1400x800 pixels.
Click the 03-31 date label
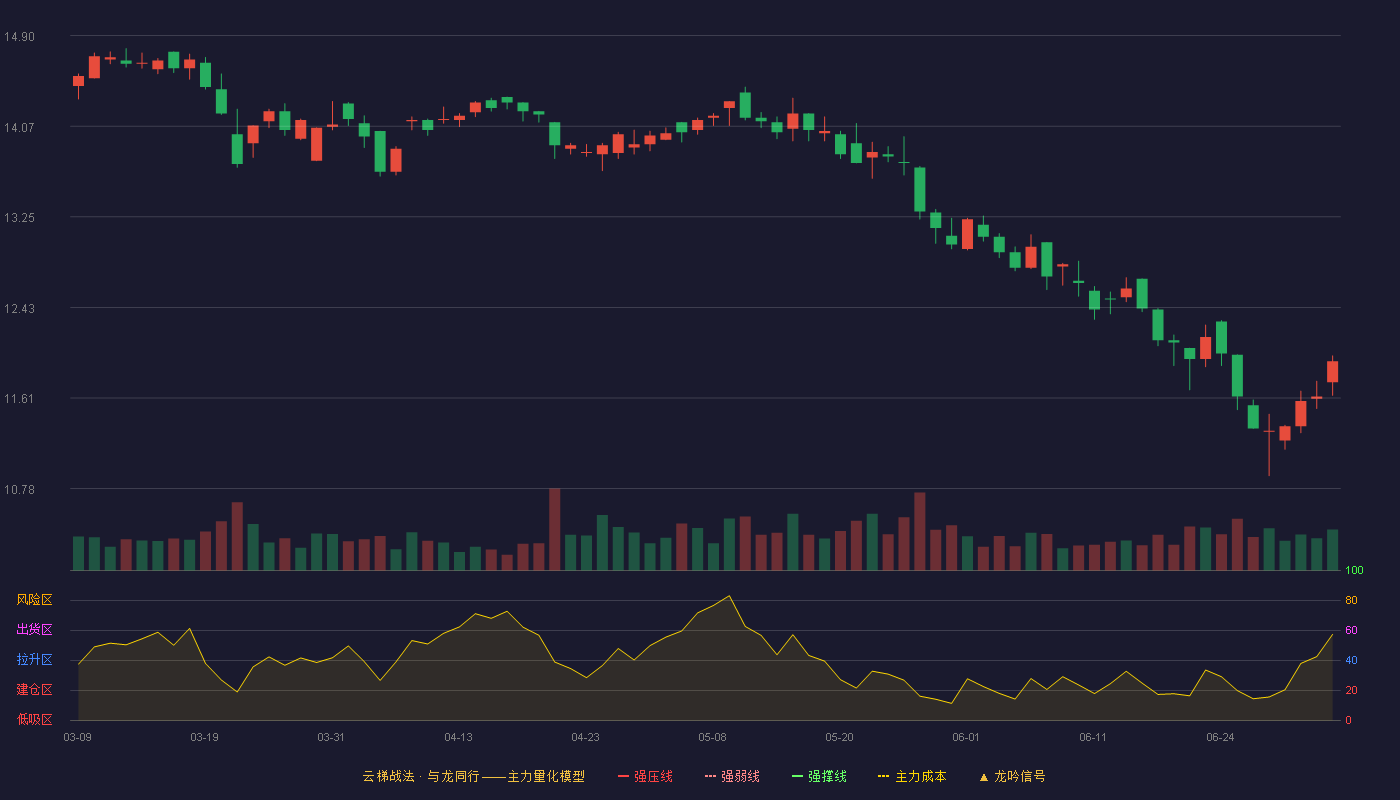click(x=331, y=737)
